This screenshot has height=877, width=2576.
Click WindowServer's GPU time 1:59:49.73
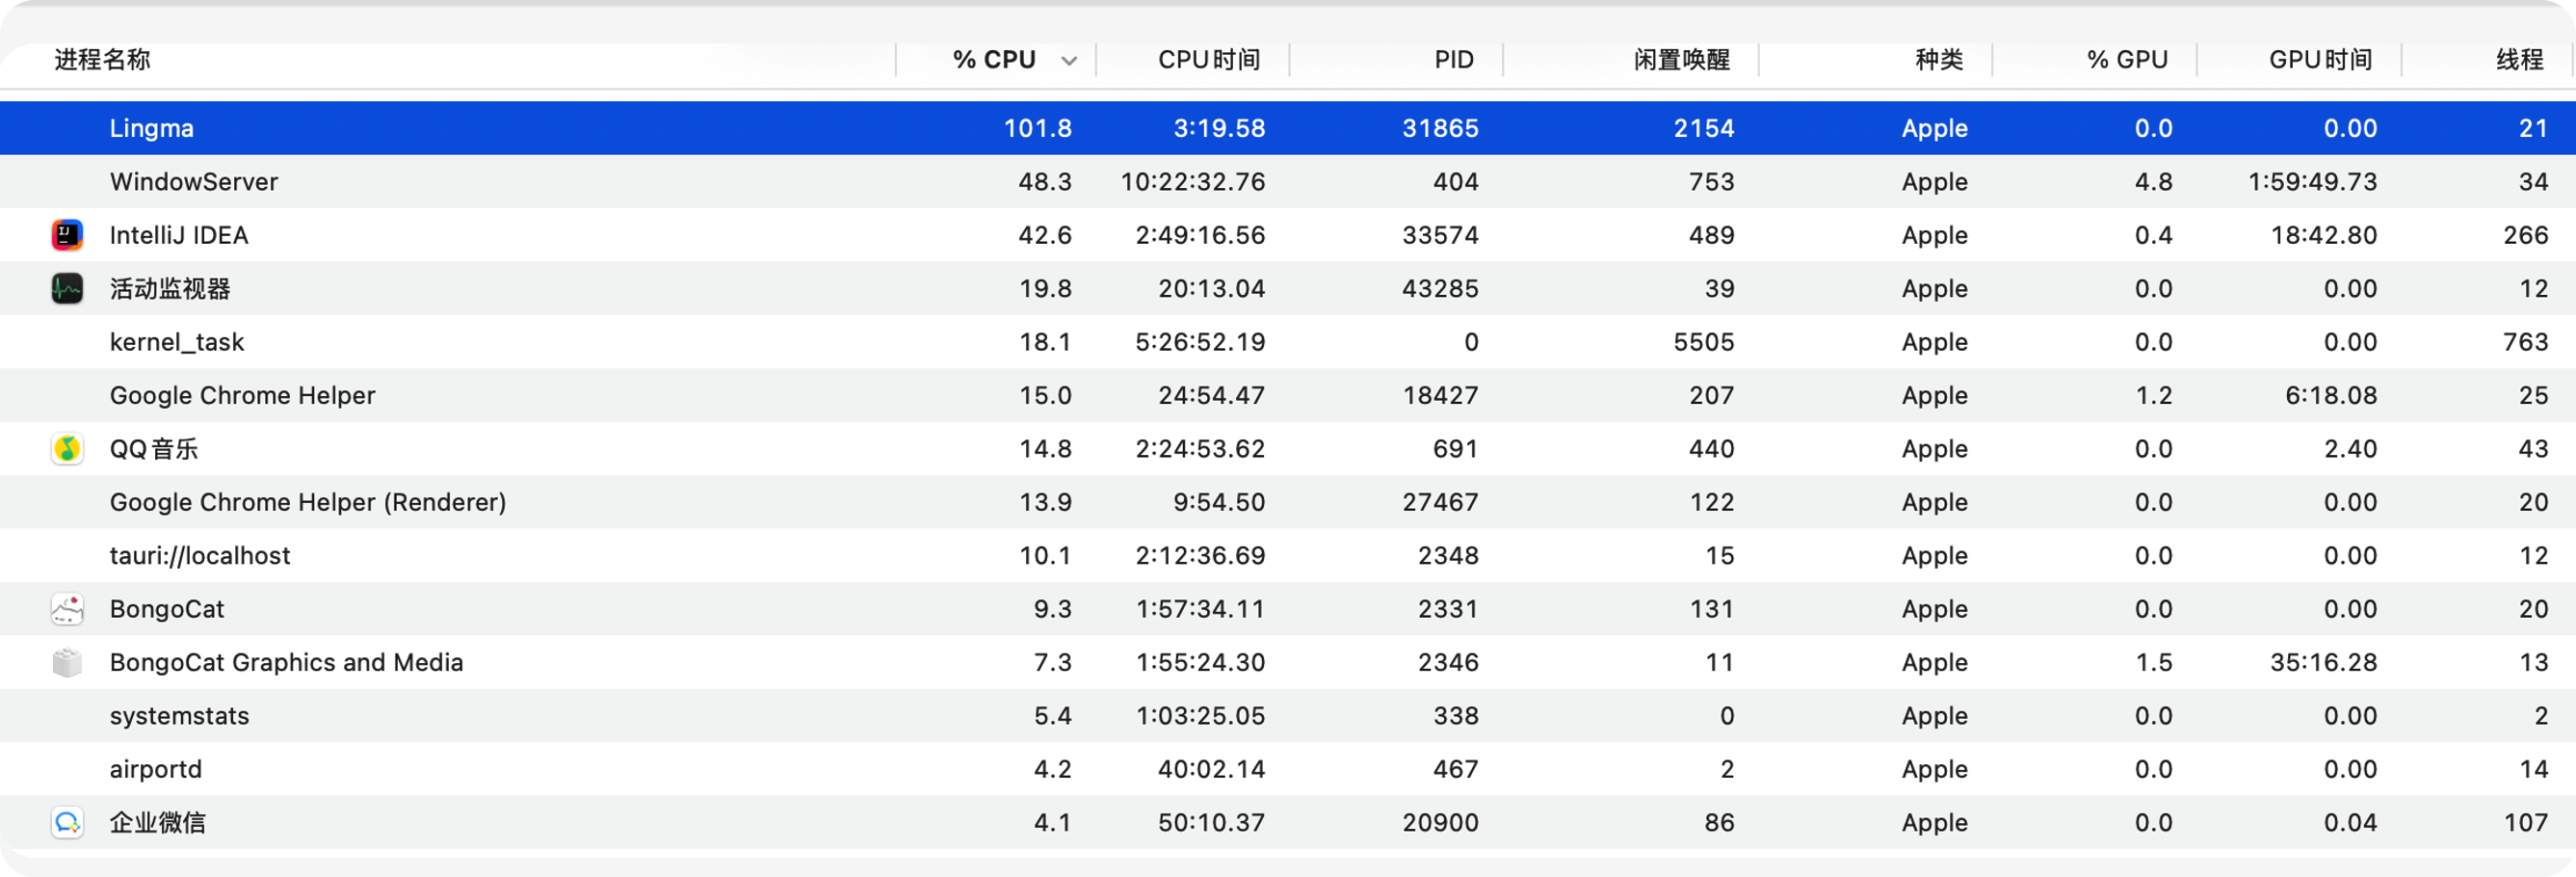click(2313, 182)
